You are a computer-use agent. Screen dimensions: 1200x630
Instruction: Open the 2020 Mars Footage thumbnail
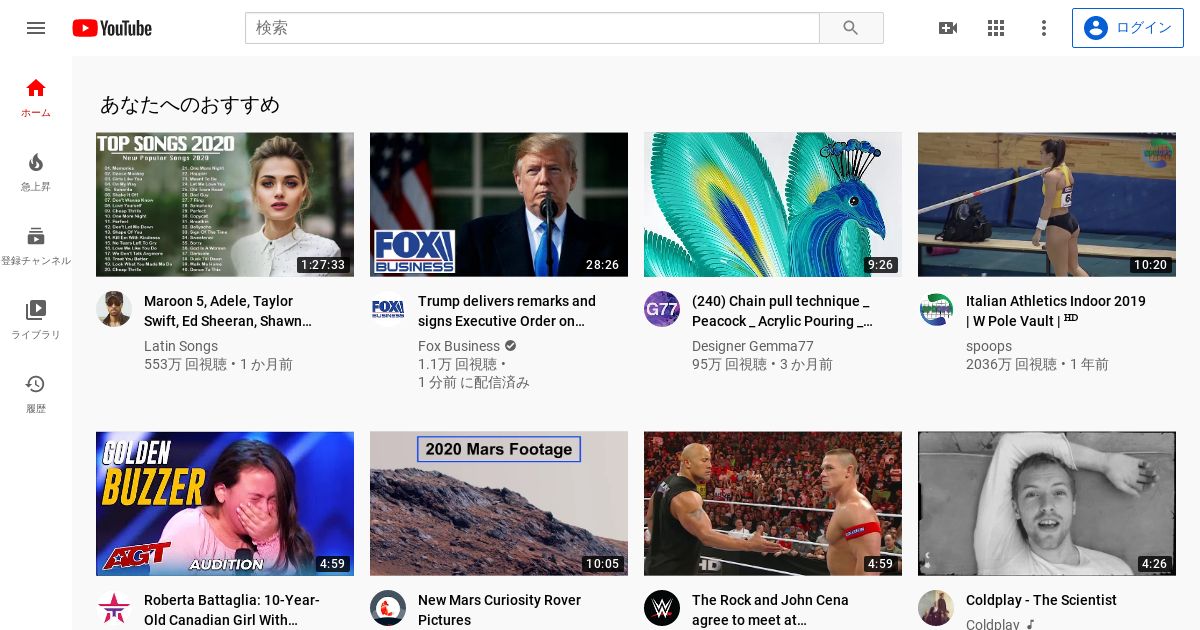point(499,504)
